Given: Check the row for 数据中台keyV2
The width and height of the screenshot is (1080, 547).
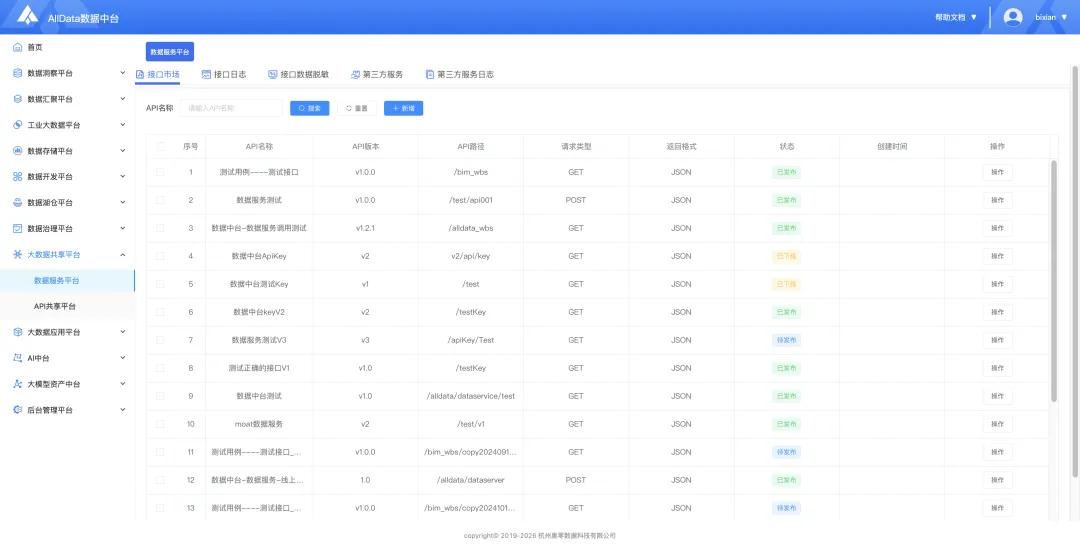Looking at the screenshot, I should point(160,312).
